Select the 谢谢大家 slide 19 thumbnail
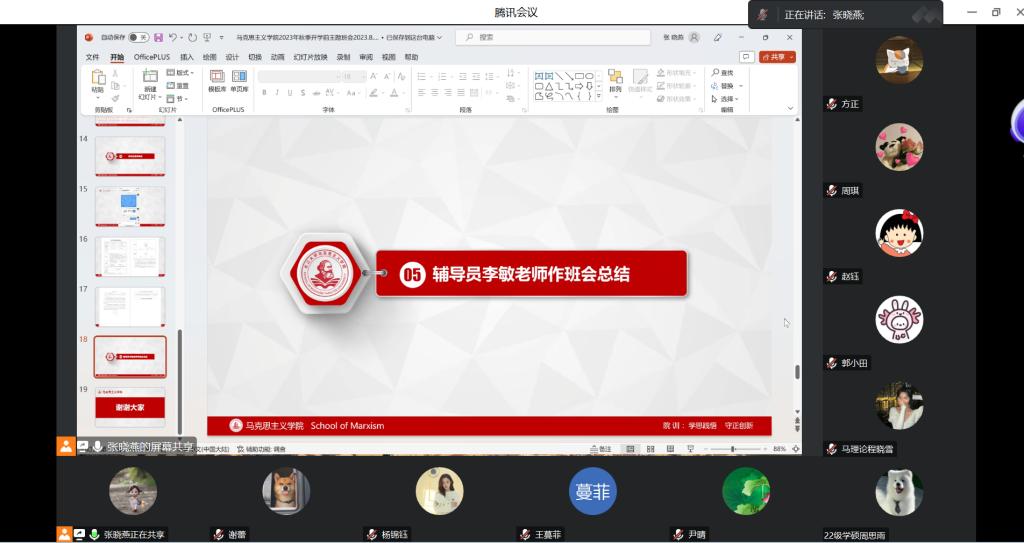The width and height of the screenshot is (1024, 543). [x=130, y=406]
